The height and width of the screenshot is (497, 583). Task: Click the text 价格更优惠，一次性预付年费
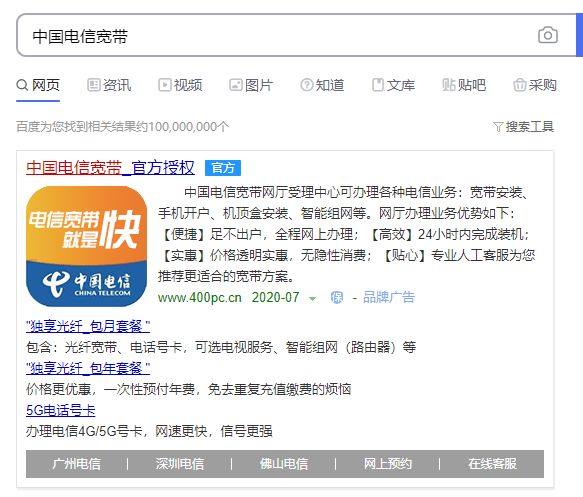click(x=110, y=389)
